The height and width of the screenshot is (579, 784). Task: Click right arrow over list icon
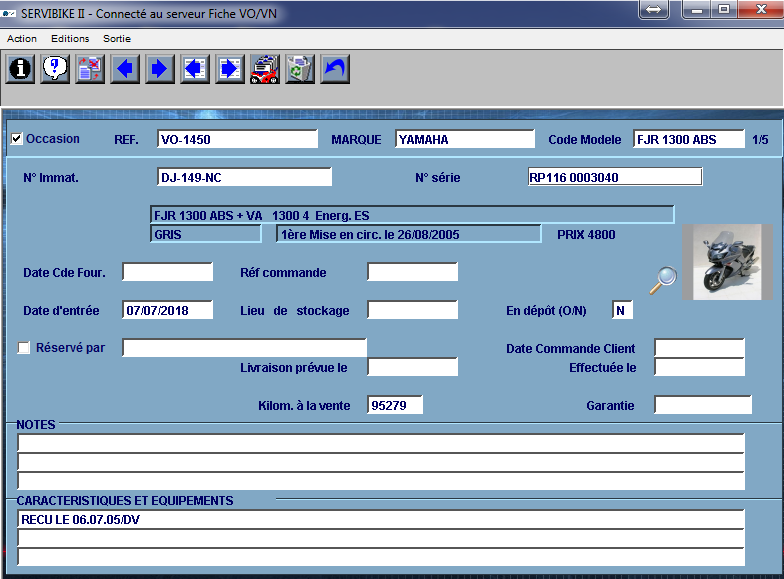229,69
